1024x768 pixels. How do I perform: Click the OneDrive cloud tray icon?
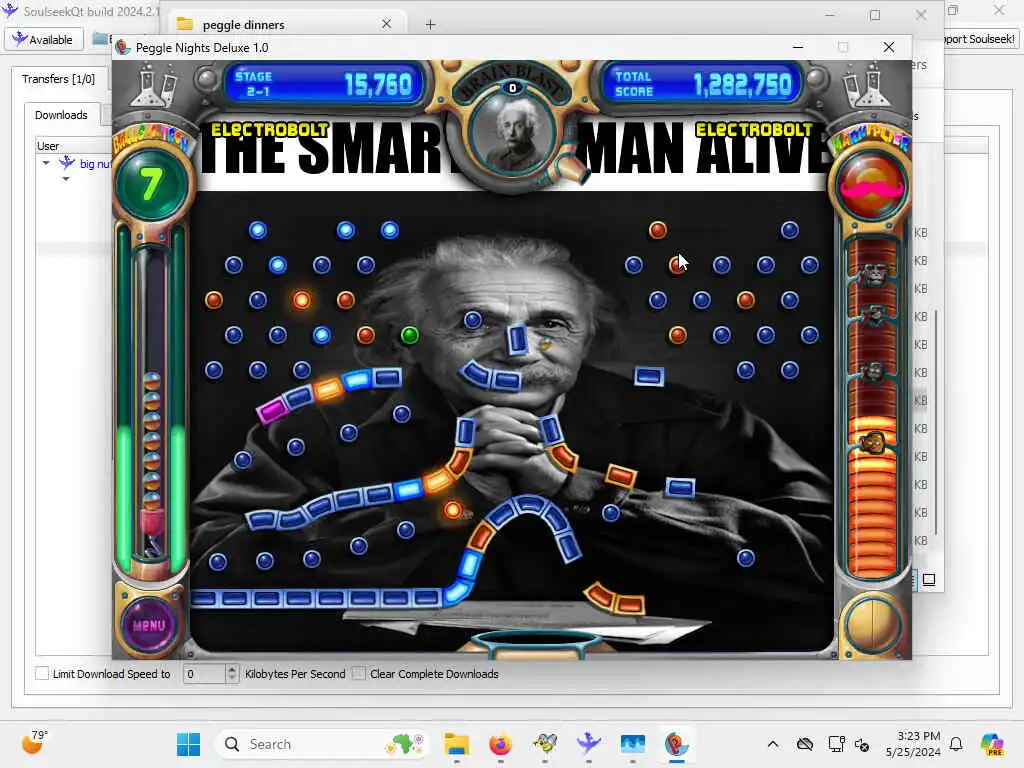pyautogui.click(x=805, y=744)
